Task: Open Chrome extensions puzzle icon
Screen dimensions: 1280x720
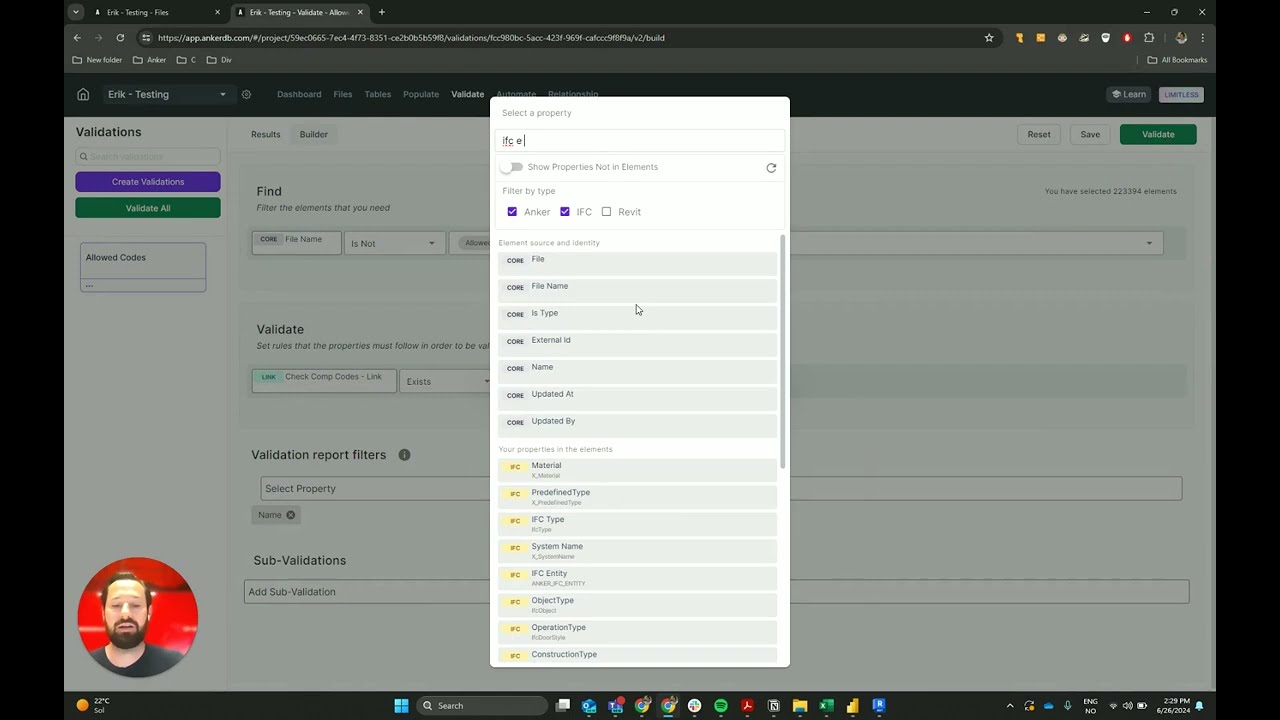Action: (1149, 38)
